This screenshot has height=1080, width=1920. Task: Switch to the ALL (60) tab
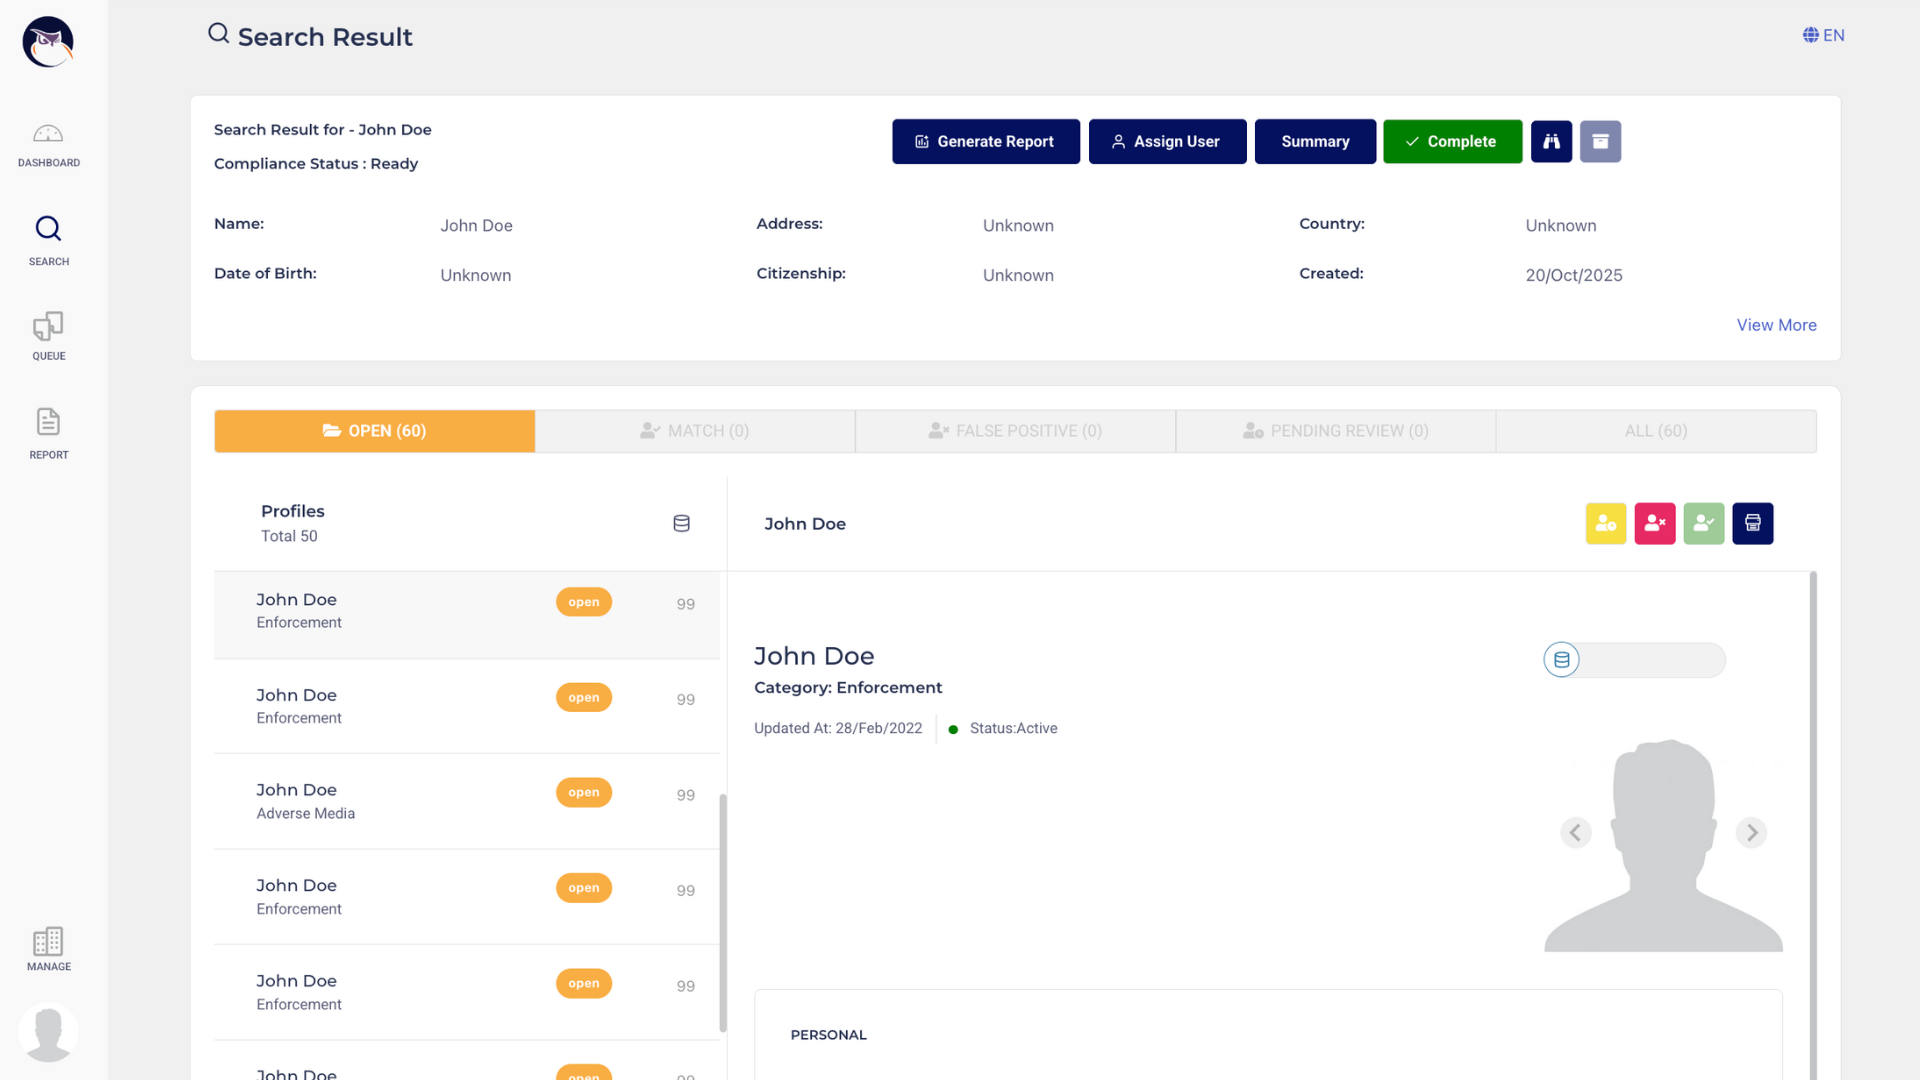coord(1655,431)
